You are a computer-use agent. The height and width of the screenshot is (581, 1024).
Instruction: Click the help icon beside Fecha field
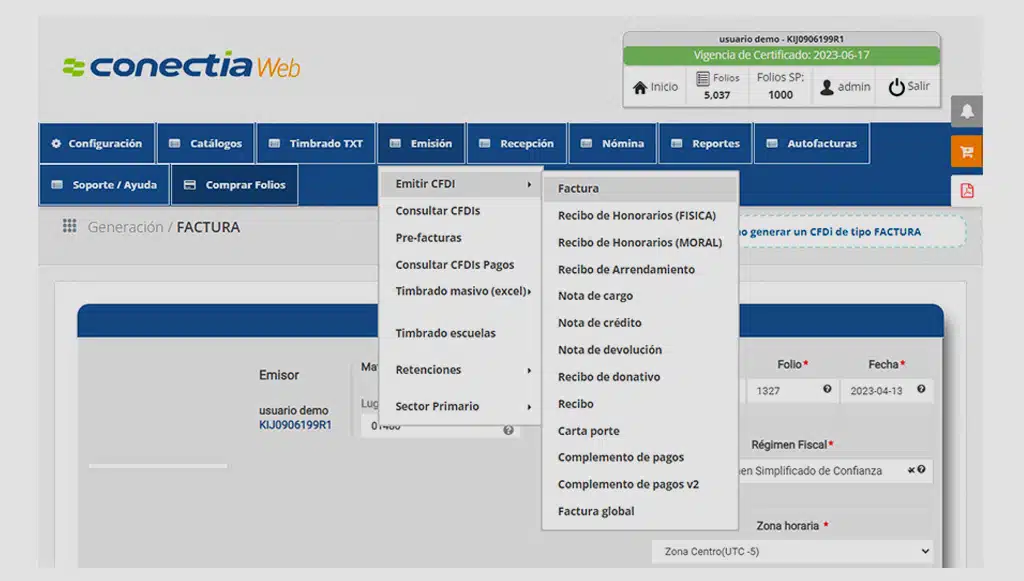tap(921, 389)
